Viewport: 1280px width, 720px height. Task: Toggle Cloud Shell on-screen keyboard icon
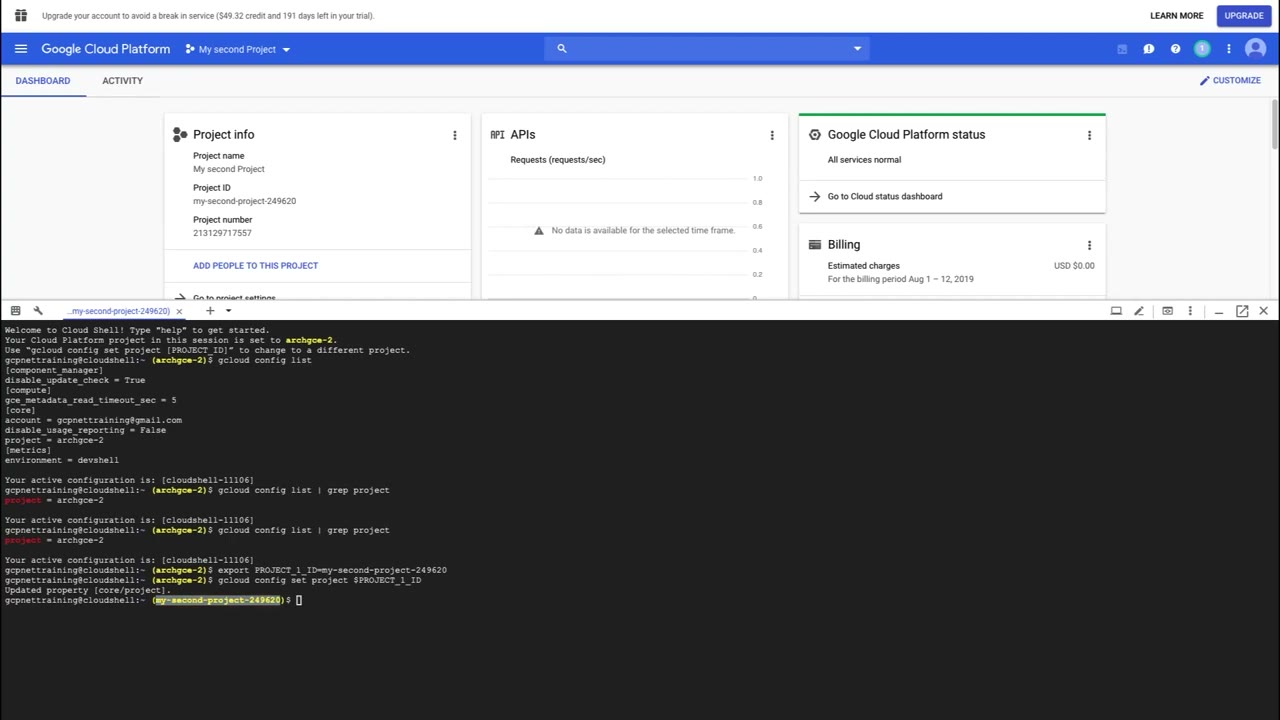pos(15,311)
